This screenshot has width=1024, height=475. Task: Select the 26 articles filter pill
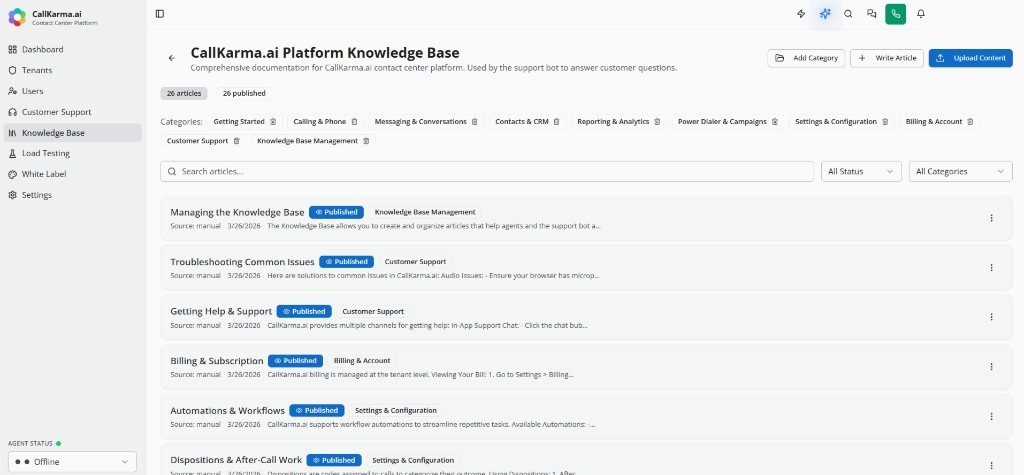point(184,93)
